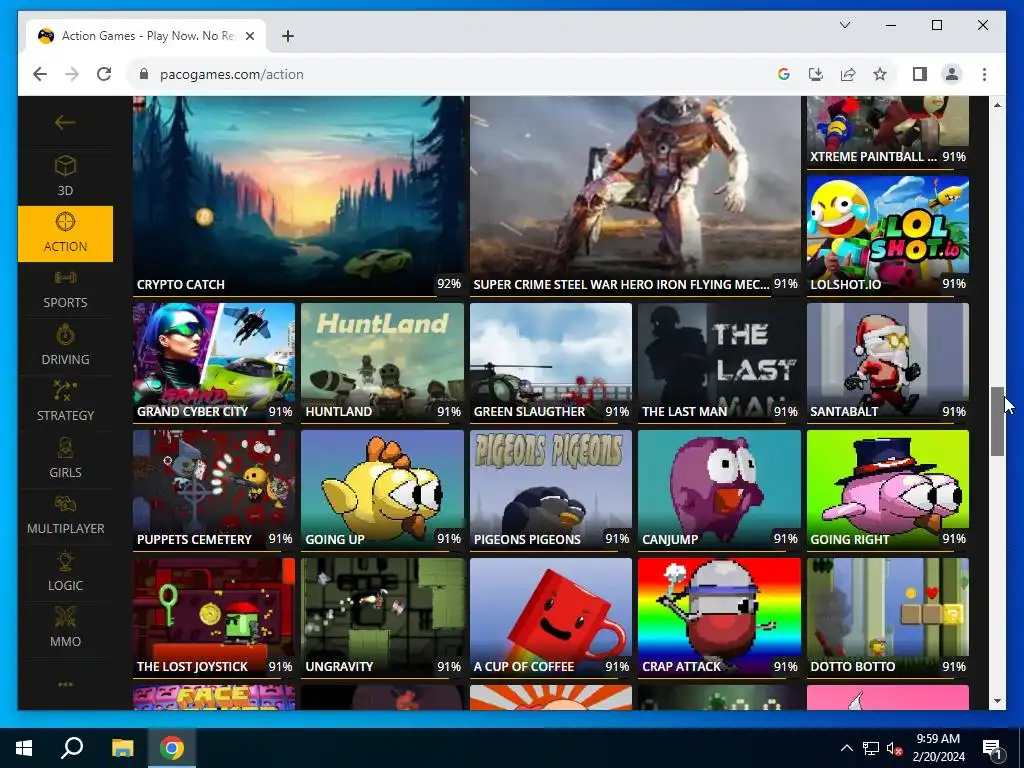View site info via padlock icon

coord(144,74)
